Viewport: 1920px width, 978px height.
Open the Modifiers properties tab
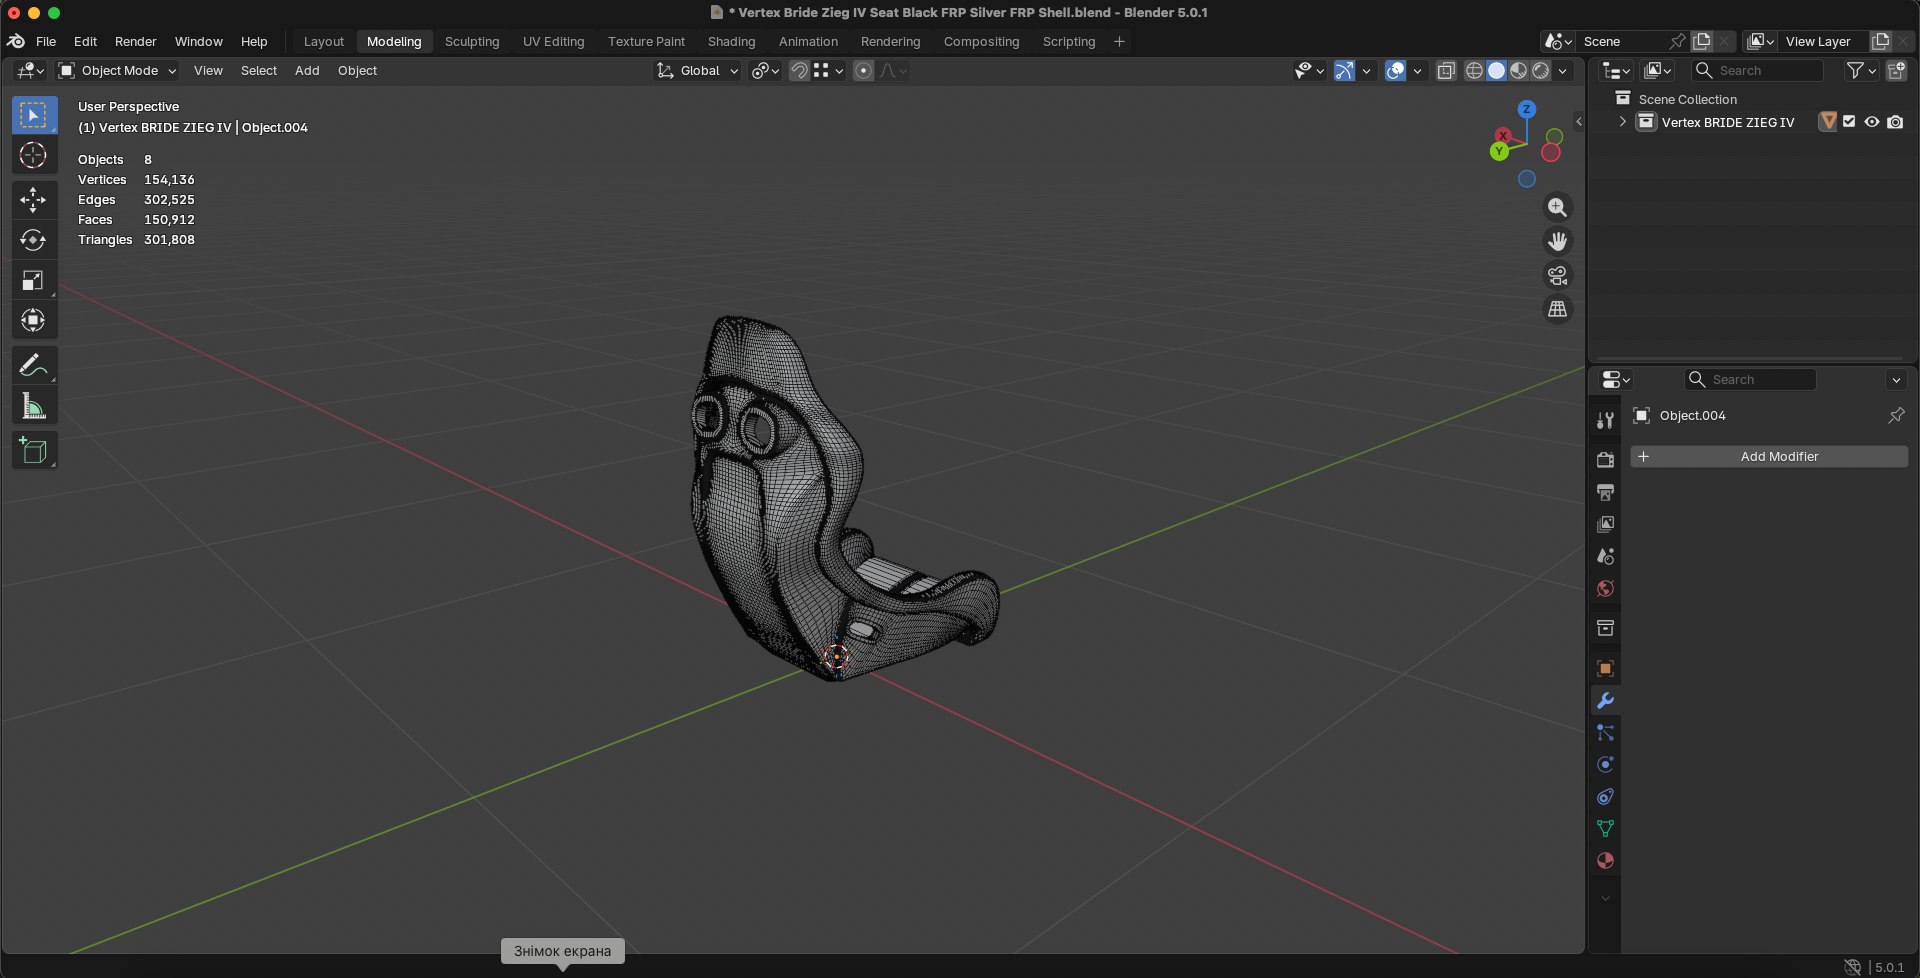point(1605,701)
